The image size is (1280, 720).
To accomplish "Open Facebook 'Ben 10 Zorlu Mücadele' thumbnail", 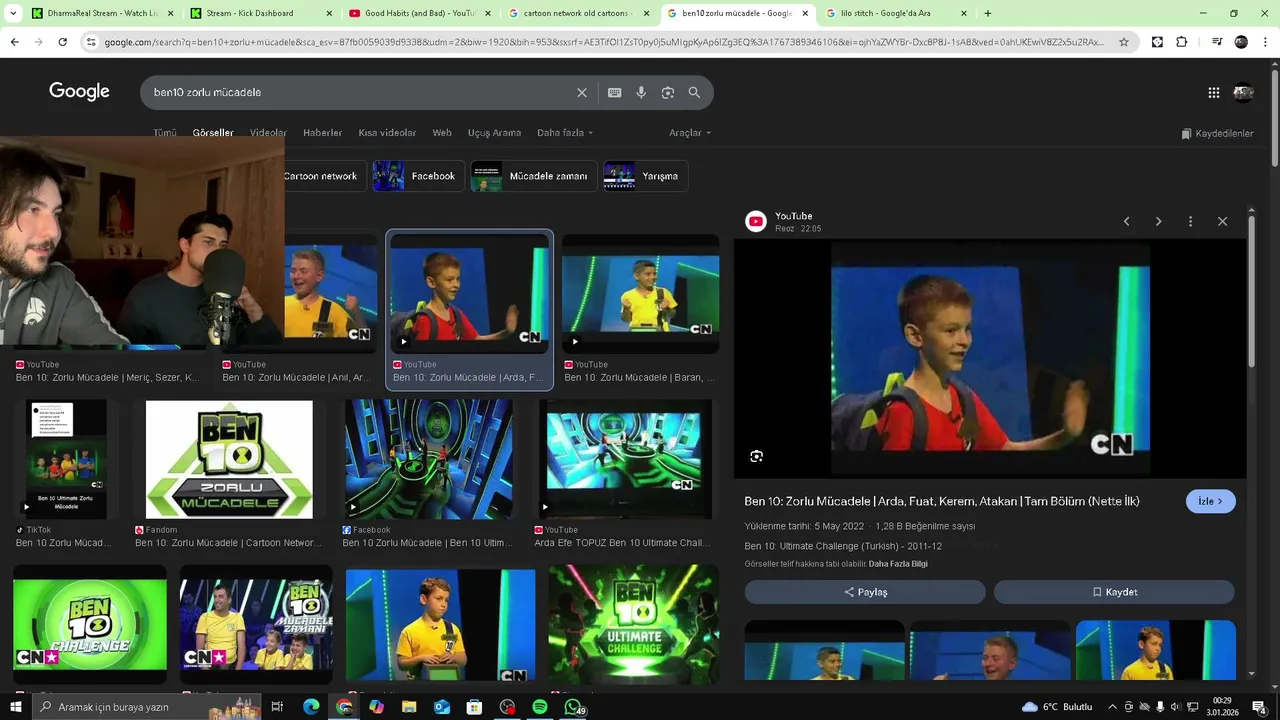I will (x=429, y=460).
